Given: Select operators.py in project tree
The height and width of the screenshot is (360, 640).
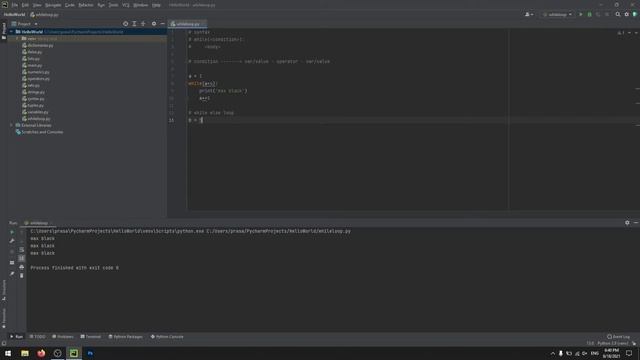Looking at the screenshot, I should [36, 79].
